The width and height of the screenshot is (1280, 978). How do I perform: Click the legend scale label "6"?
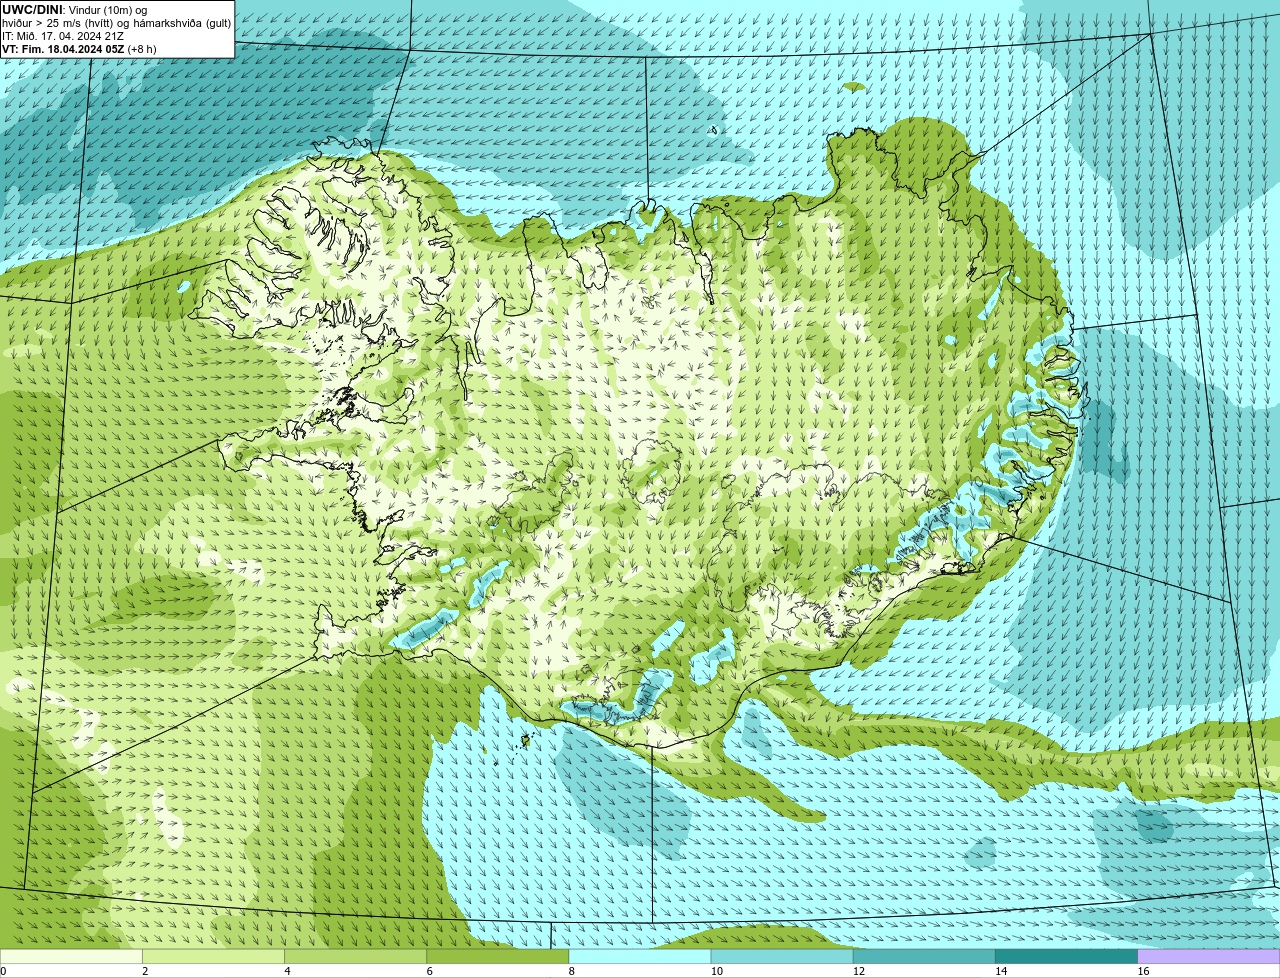(x=429, y=971)
